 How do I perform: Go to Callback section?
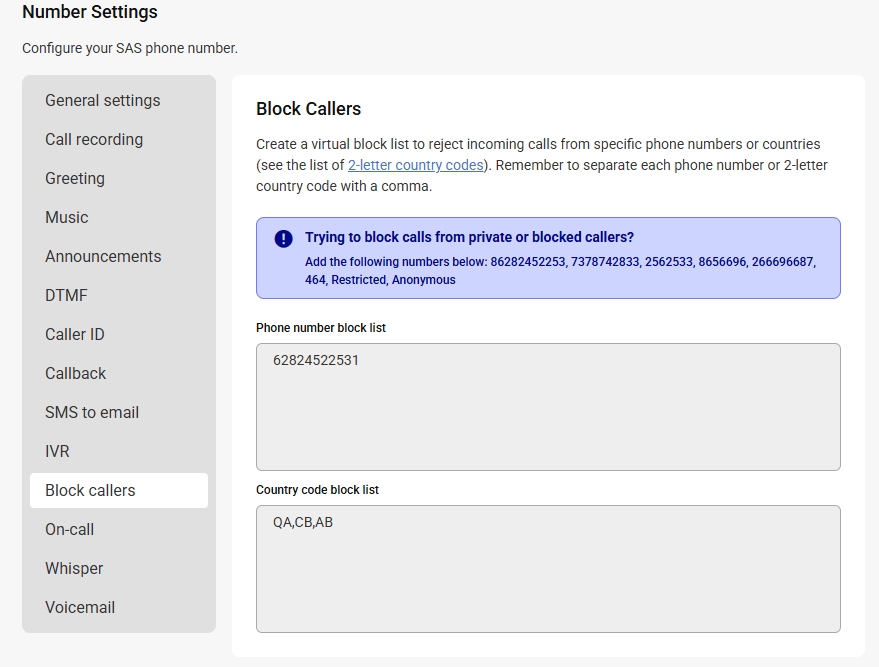(x=76, y=373)
